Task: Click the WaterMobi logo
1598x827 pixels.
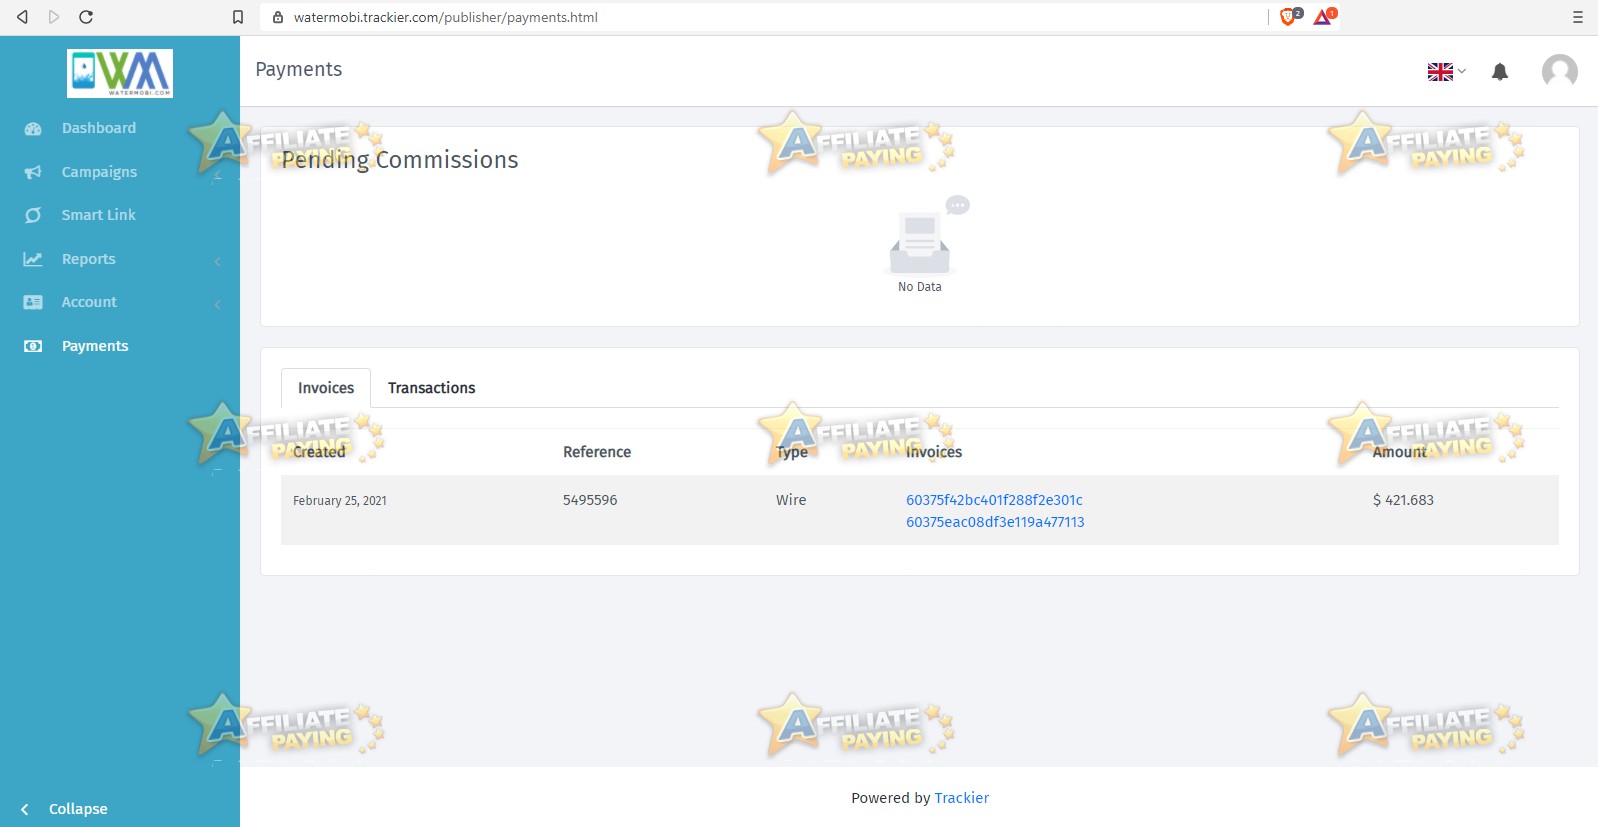Action: coord(120,73)
